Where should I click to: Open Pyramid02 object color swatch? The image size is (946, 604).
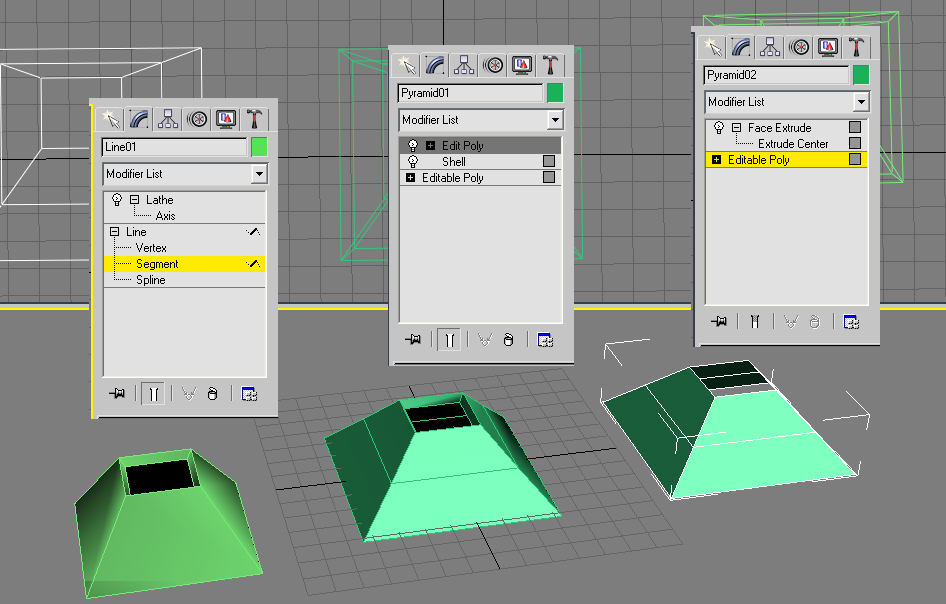861,75
